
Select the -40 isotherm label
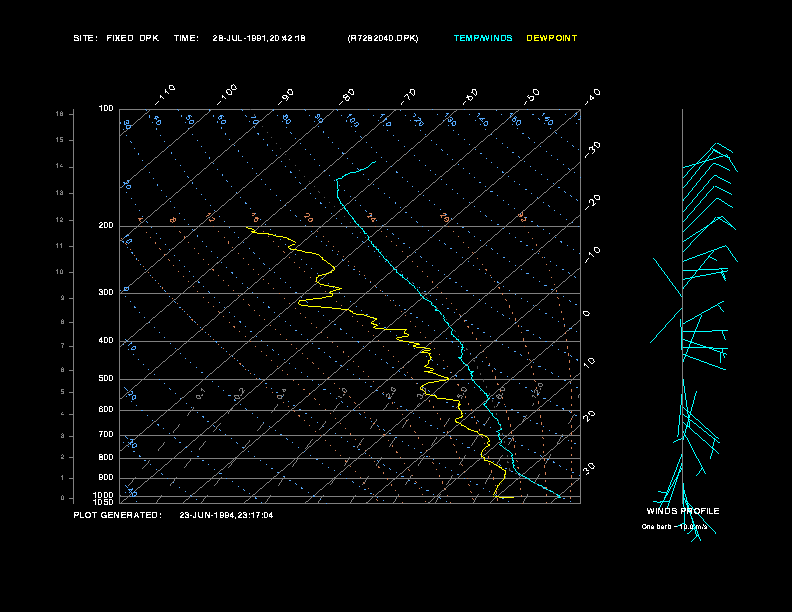(593, 96)
